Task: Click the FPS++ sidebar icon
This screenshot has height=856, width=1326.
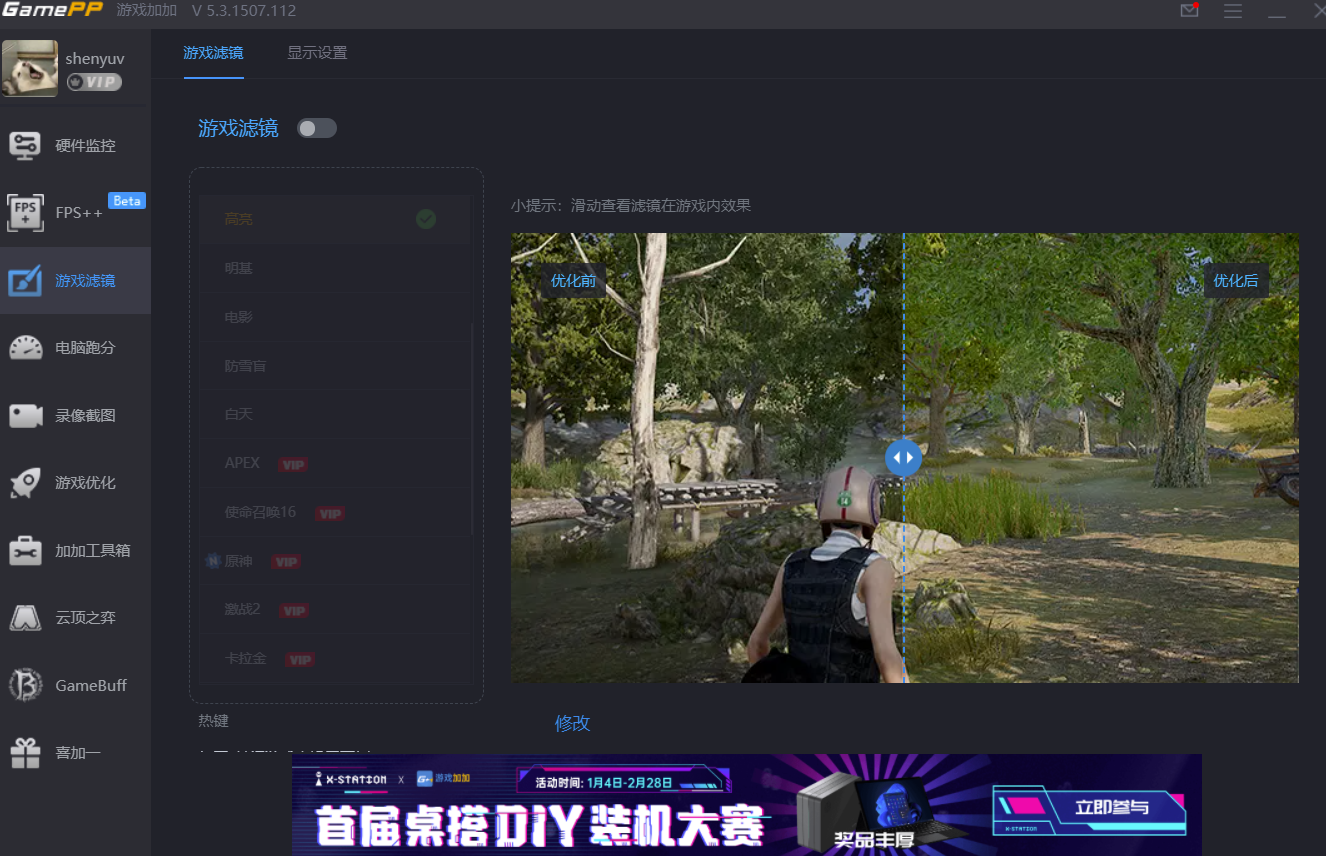Action: click(x=25, y=213)
